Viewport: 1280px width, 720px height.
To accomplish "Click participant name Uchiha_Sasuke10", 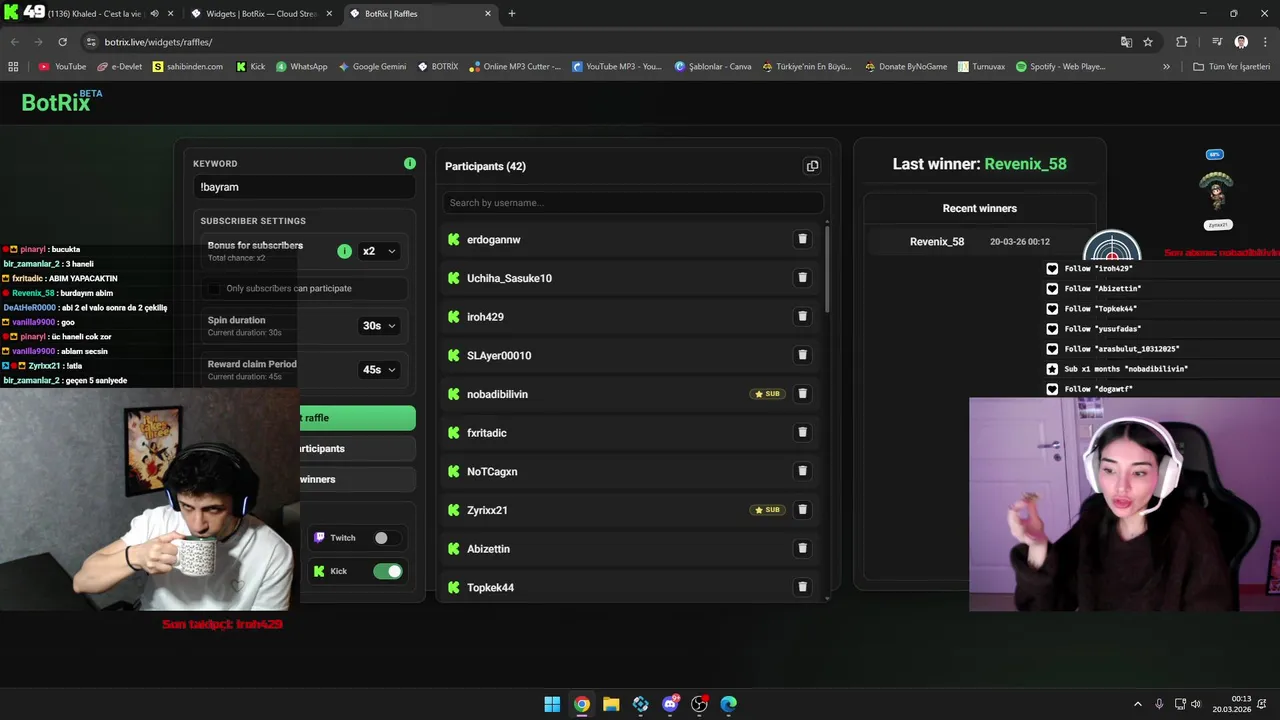I will 509,278.
